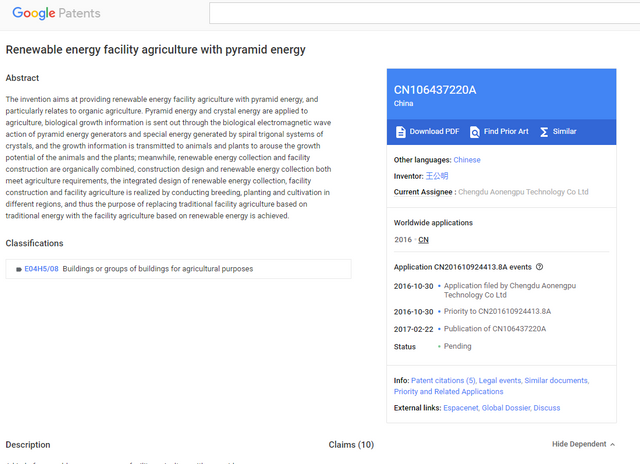
Task: Click the Chengdu Aonengpu Technology Co Ltd assignee text
Action: pyautogui.click(x=523, y=192)
